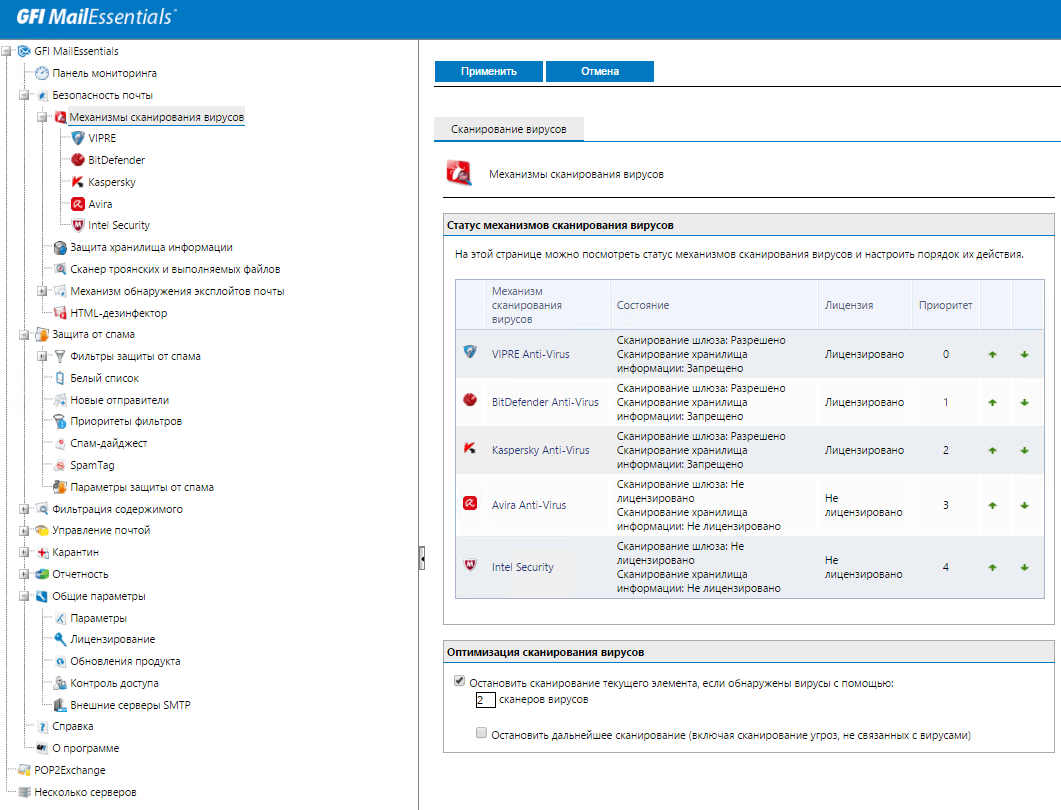
Task: Click the sidebar collapse splitter handle
Action: coord(422,558)
